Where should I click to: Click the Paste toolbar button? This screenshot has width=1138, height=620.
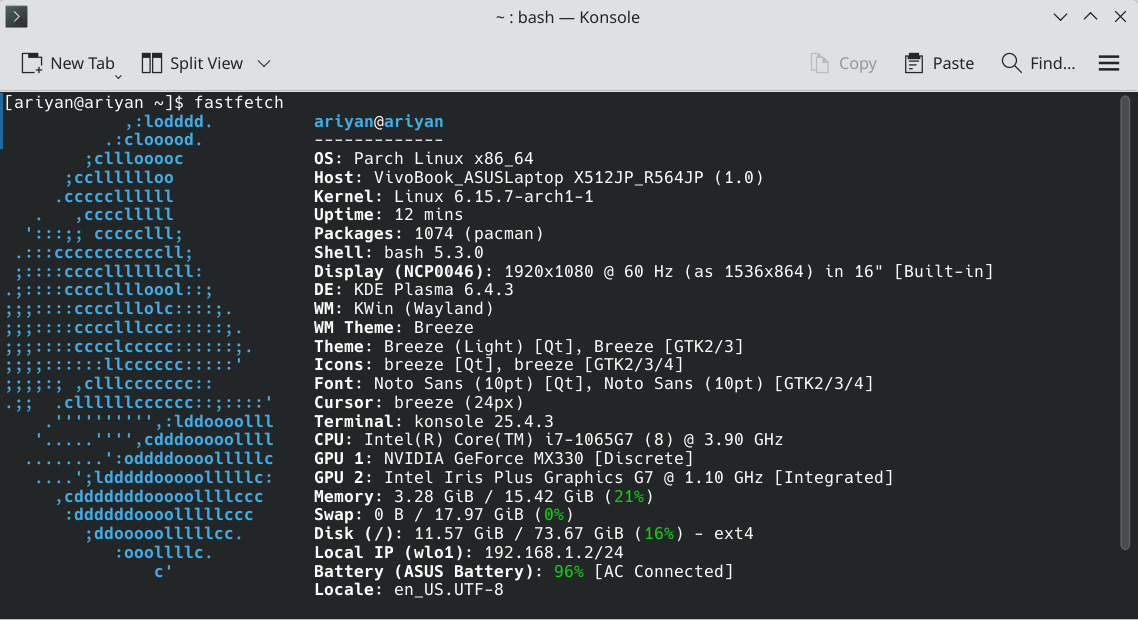pos(939,63)
